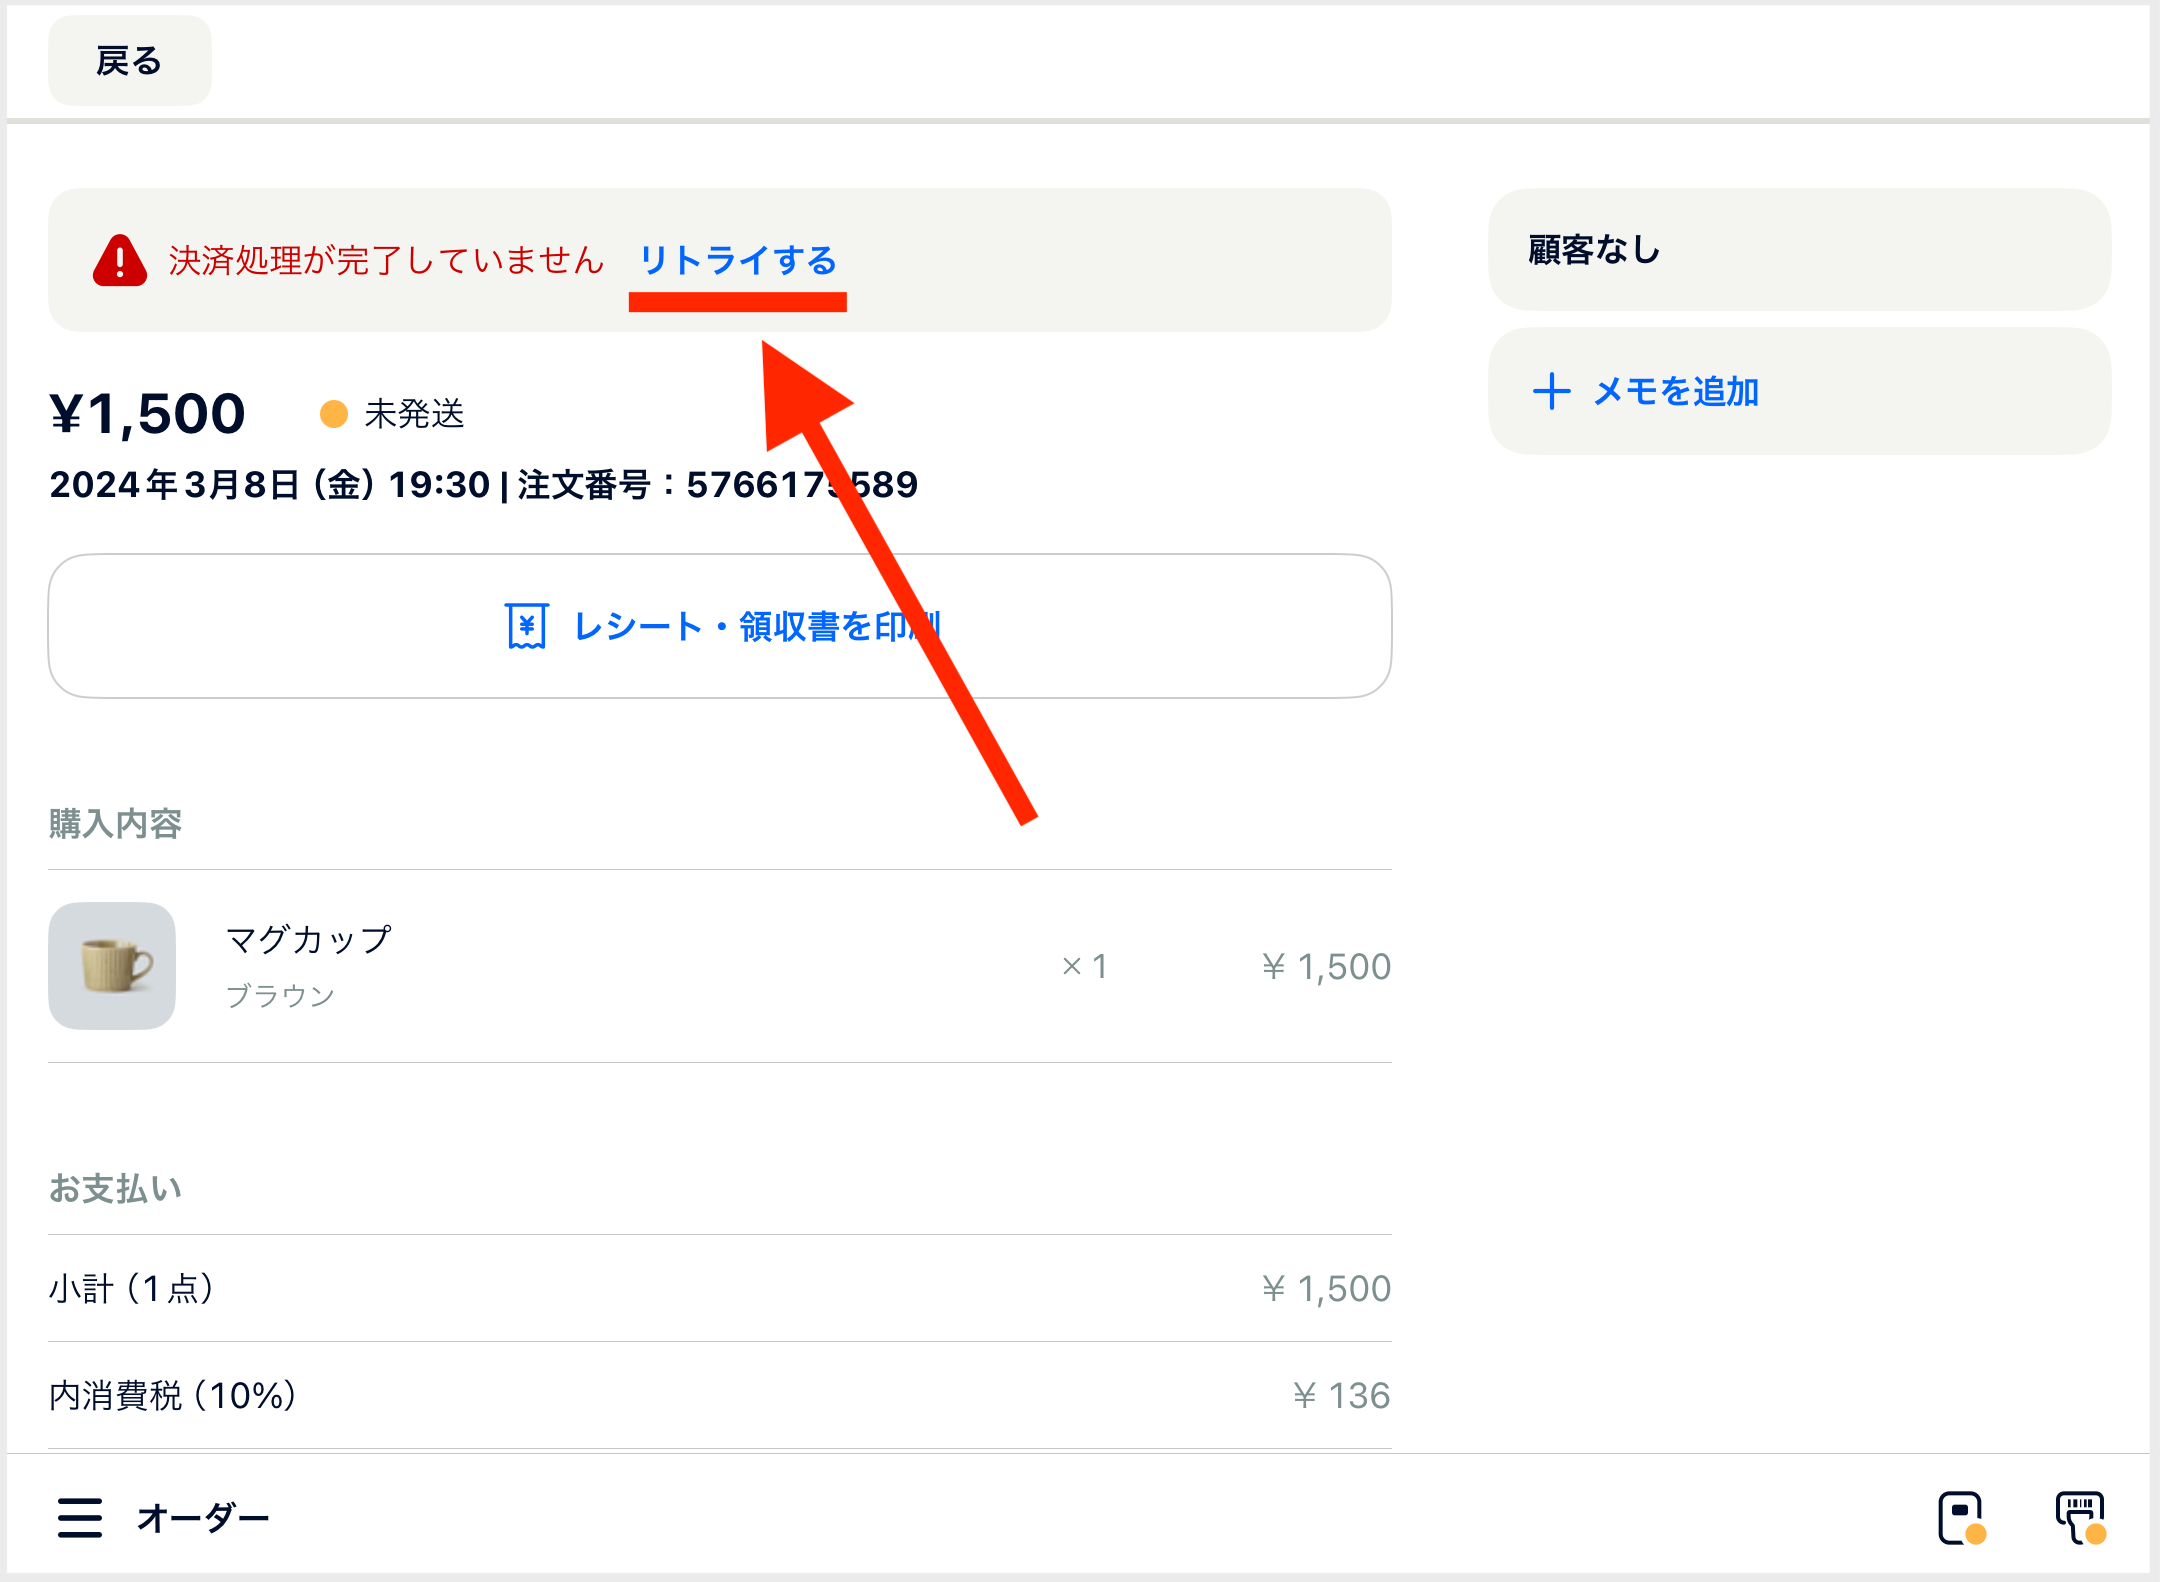Select the オーダー menu label
2160x1582 pixels.
pyautogui.click(x=203, y=1518)
